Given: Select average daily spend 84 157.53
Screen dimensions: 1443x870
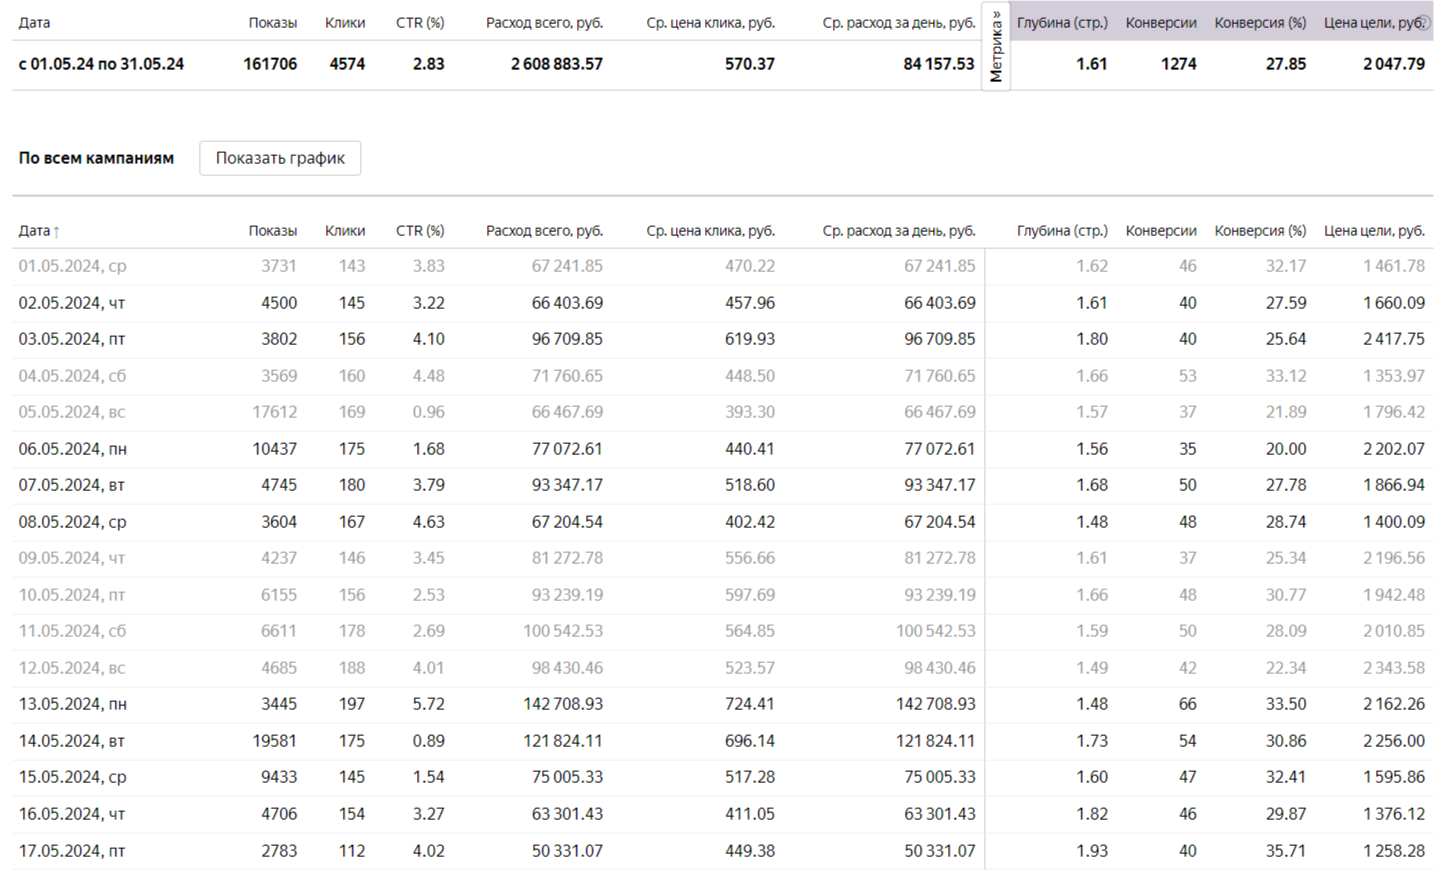Looking at the screenshot, I should coord(939,64).
